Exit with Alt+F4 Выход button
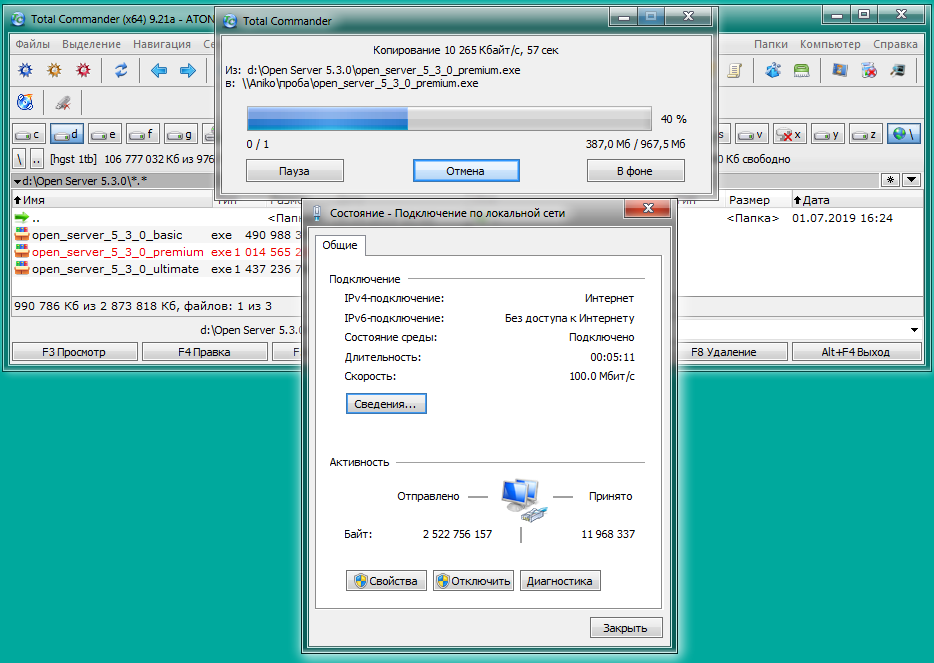The height and width of the screenshot is (663, 934). pyautogui.click(x=856, y=352)
